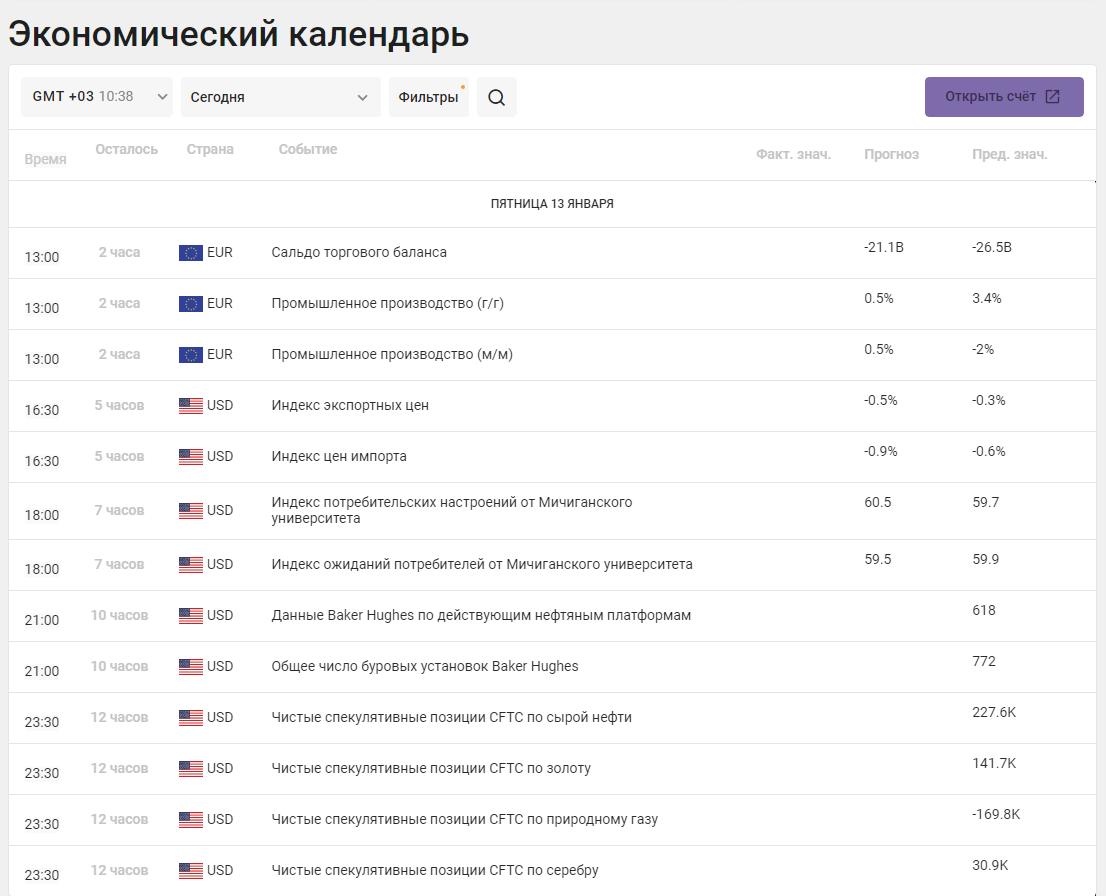Click the search magnifier icon

click(x=497, y=97)
